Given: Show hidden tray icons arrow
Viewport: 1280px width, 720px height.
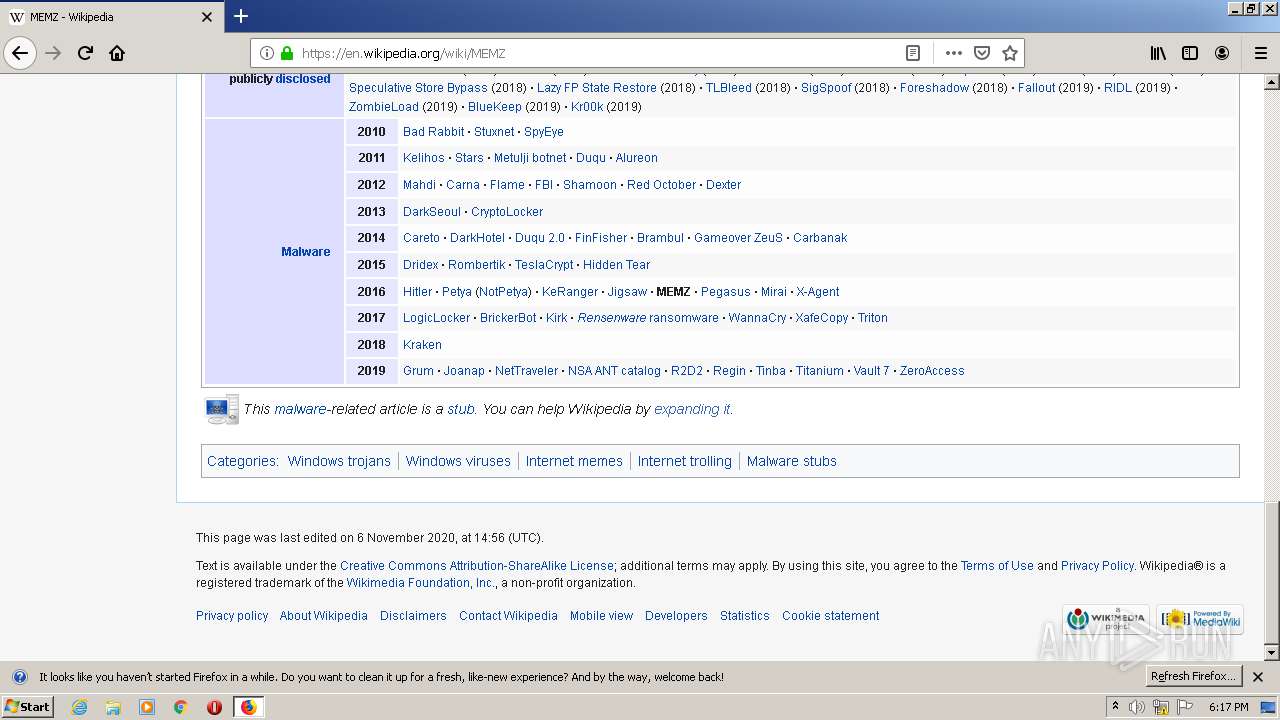Looking at the screenshot, I should click(x=1116, y=706).
